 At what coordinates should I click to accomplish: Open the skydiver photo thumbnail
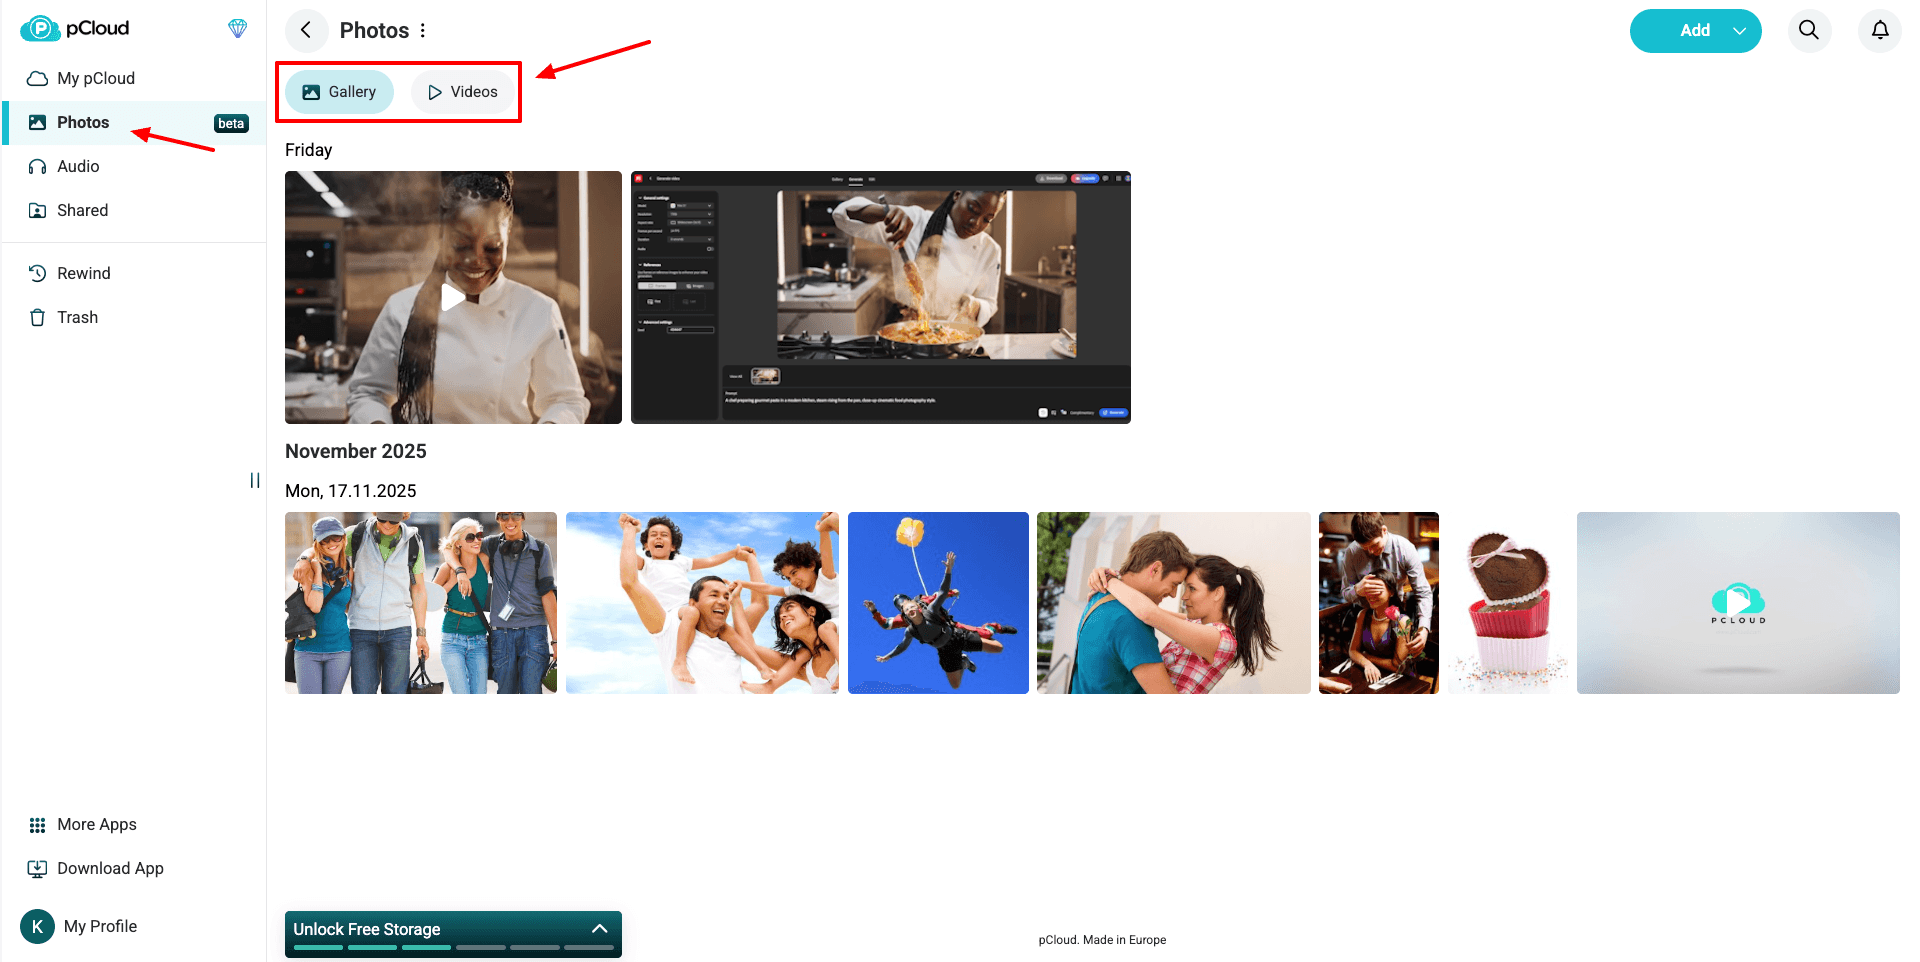(938, 603)
